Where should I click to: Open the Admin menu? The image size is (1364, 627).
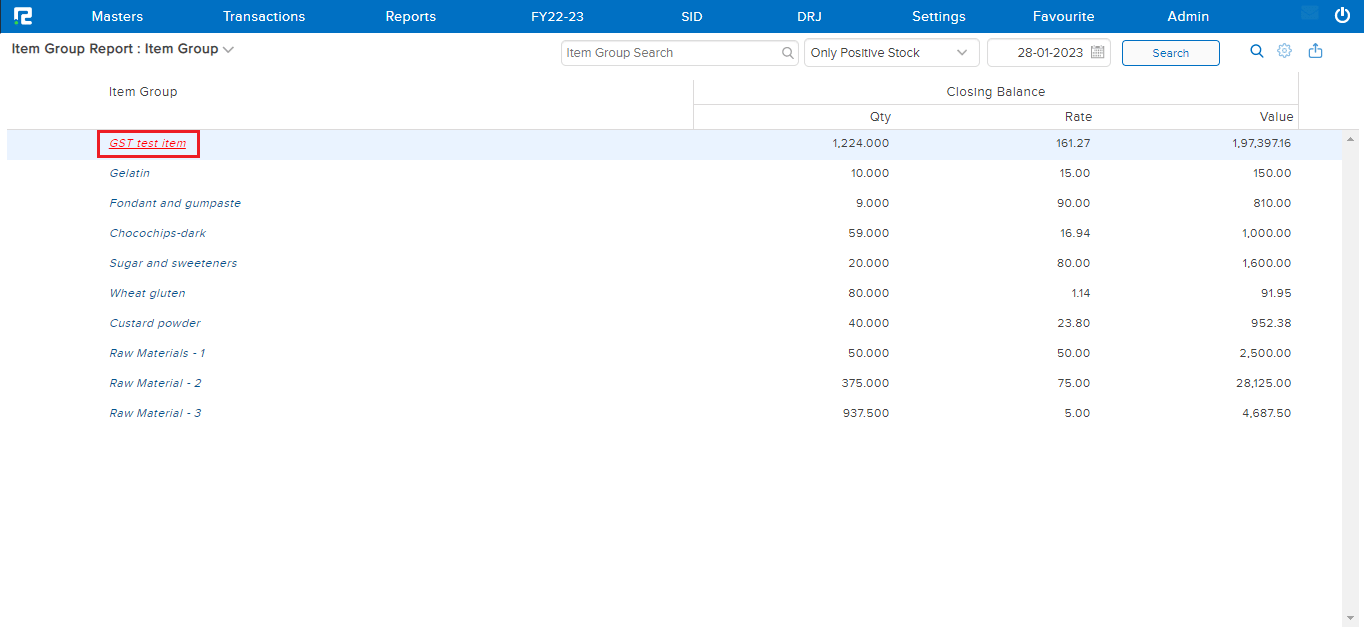[1187, 16]
